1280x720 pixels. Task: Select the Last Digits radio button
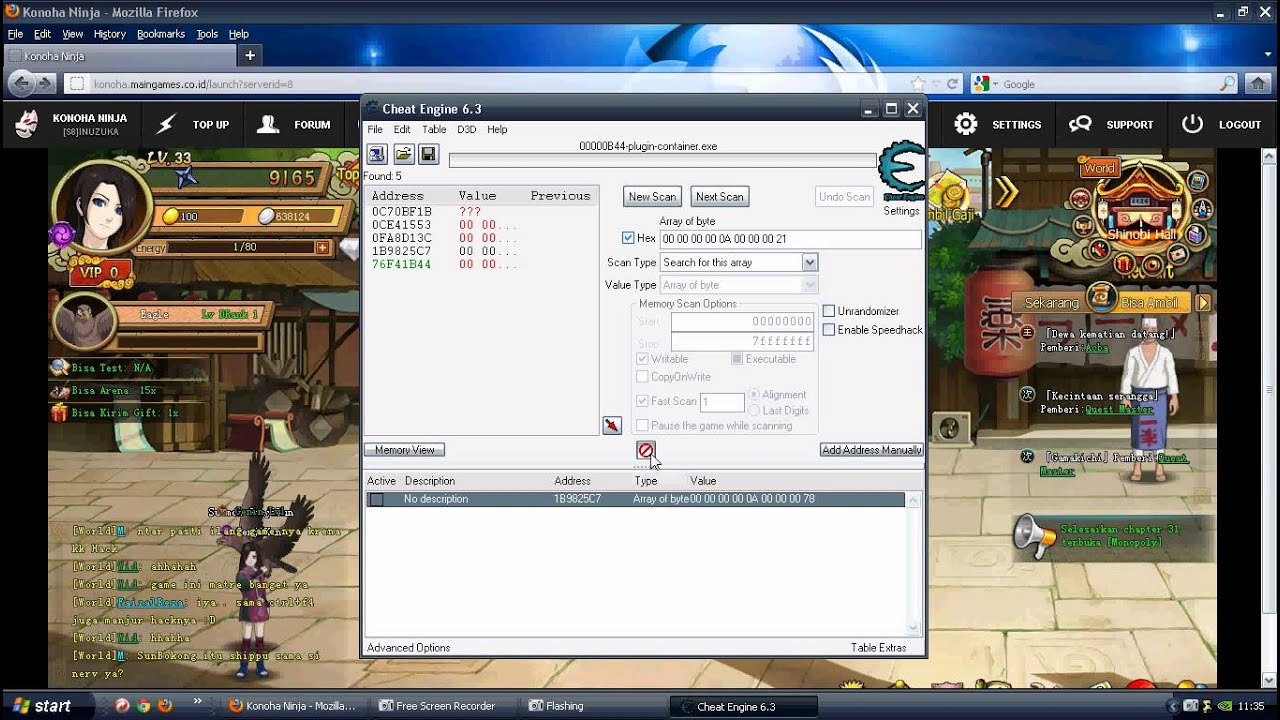754,411
